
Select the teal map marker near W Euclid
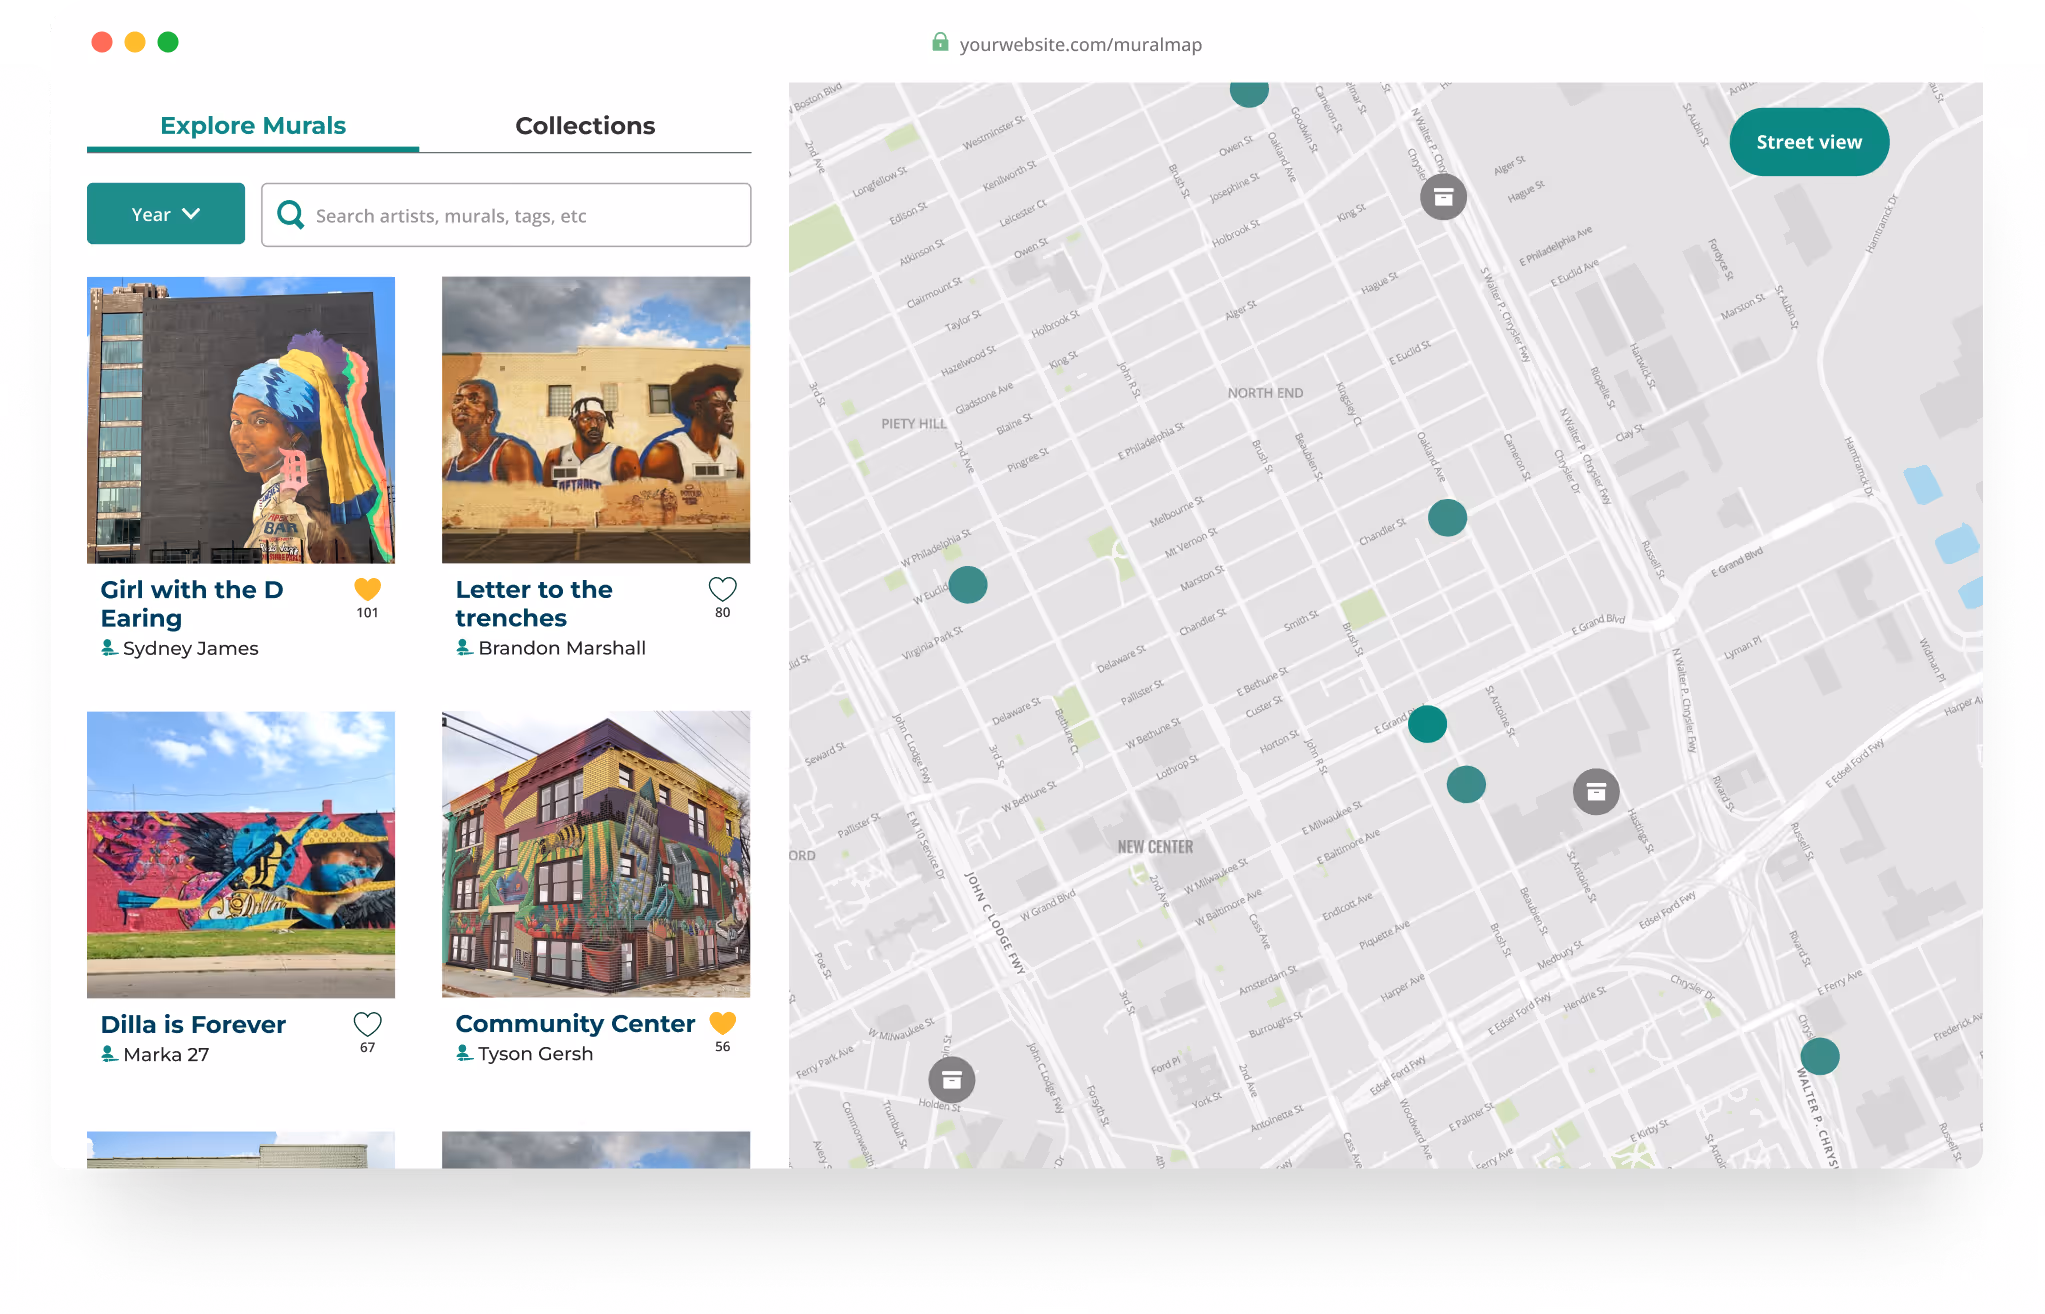click(x=967, y=584)
